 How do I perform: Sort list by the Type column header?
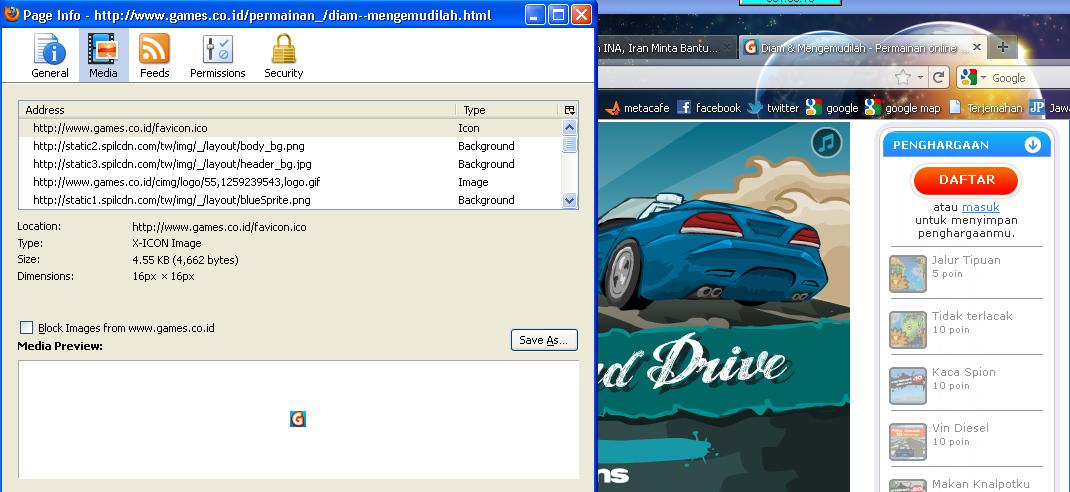(x=507, y=110)
